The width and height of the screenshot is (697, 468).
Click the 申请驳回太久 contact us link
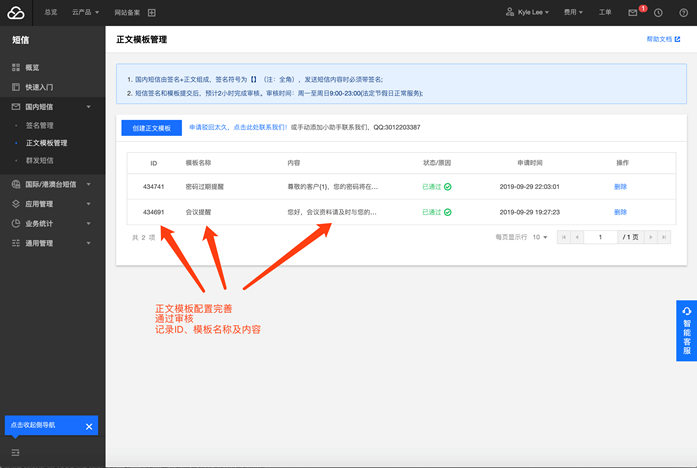point(238,127)
